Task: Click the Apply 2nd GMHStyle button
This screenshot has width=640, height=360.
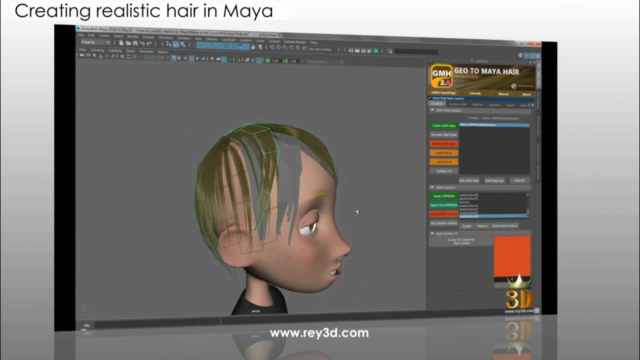Action: pyautogui.click(x=444, y=205)
